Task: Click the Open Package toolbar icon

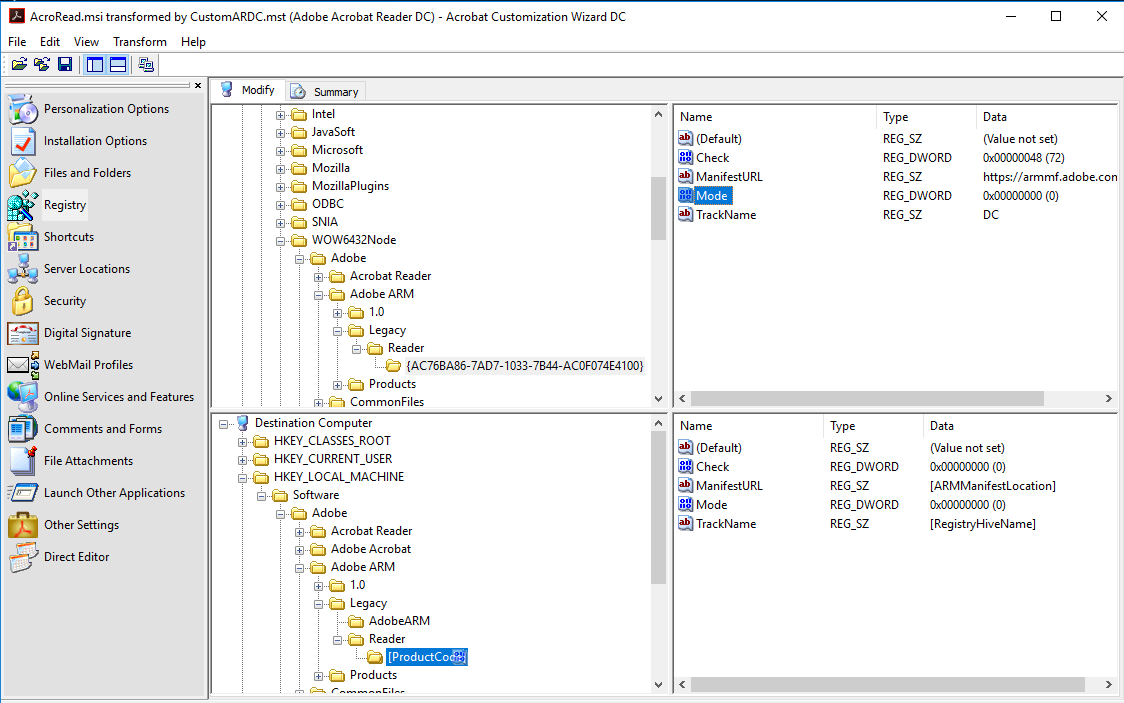Action: (x=19, y=65)
